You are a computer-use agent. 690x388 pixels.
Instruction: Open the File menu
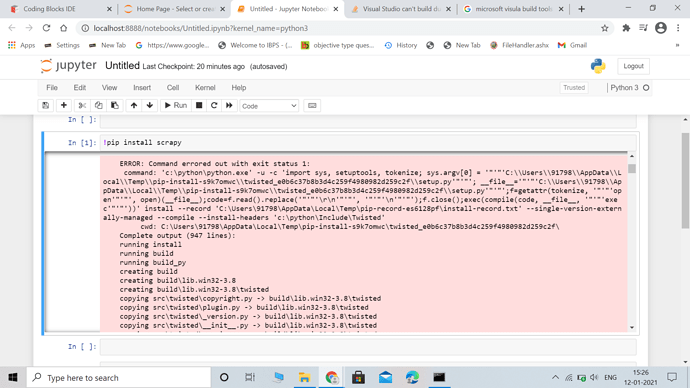point(52,88)
